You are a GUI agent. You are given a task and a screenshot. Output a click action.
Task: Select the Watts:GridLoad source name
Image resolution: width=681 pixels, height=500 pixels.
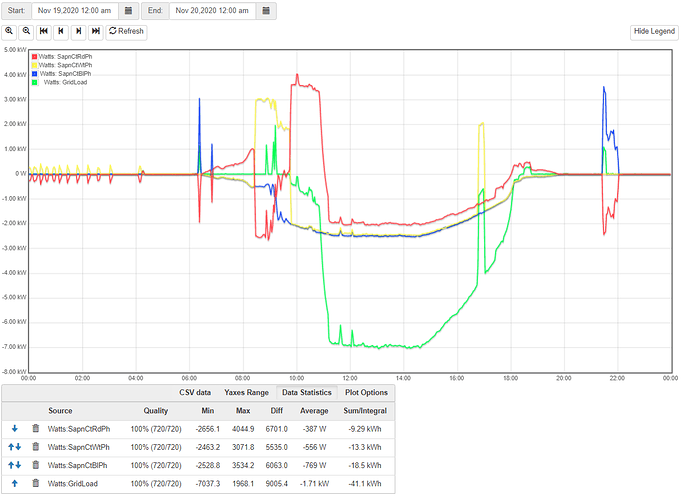point(73,484)
